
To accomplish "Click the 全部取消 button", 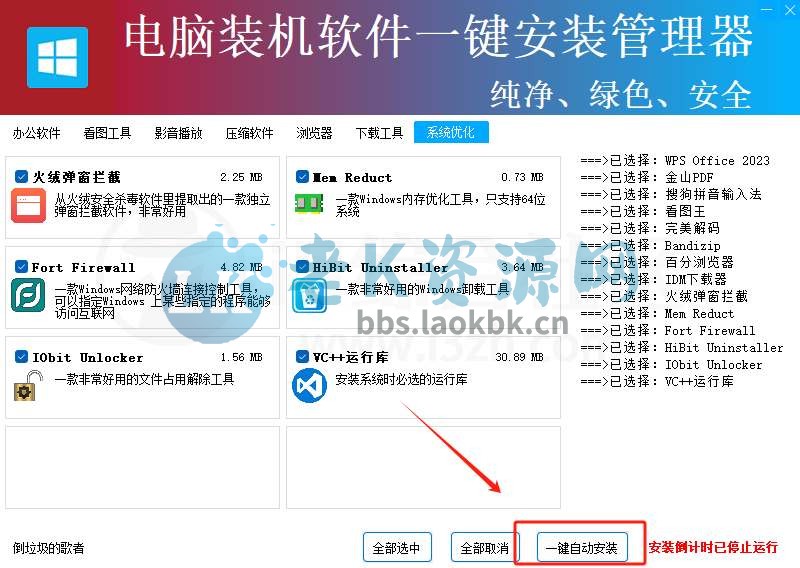I will click(x=485, y=548).
